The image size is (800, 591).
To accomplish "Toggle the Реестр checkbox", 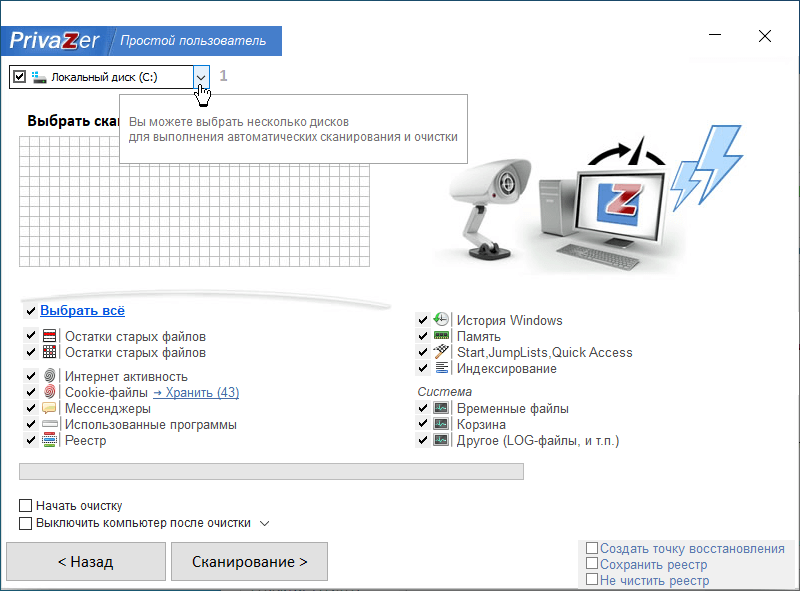I will [31, 440].
